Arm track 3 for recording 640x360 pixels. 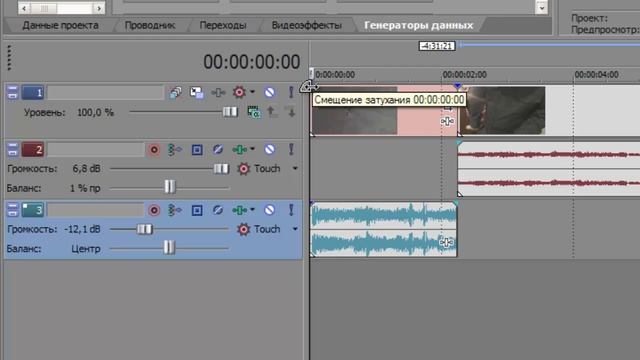154,210
